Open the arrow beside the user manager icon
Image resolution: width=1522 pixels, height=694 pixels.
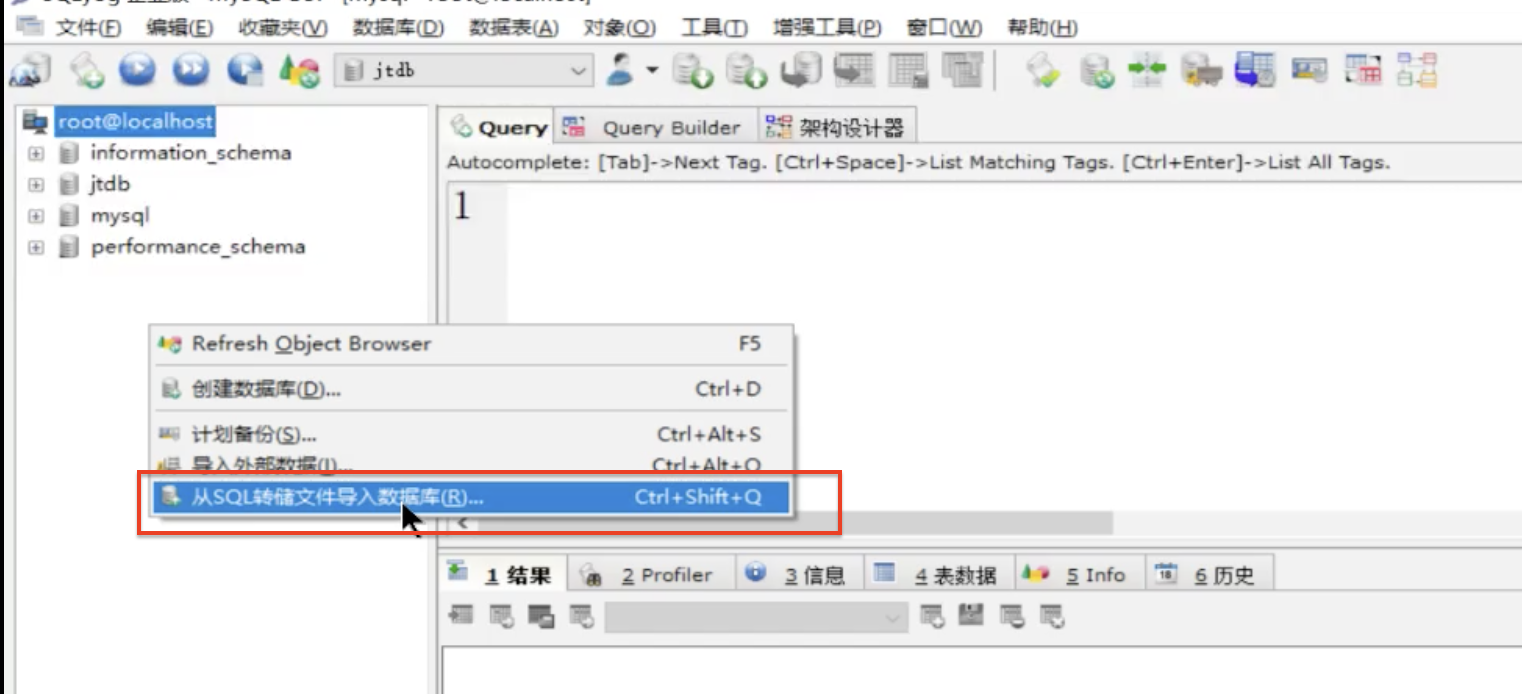pyautogui.click(x=652, y=70)
